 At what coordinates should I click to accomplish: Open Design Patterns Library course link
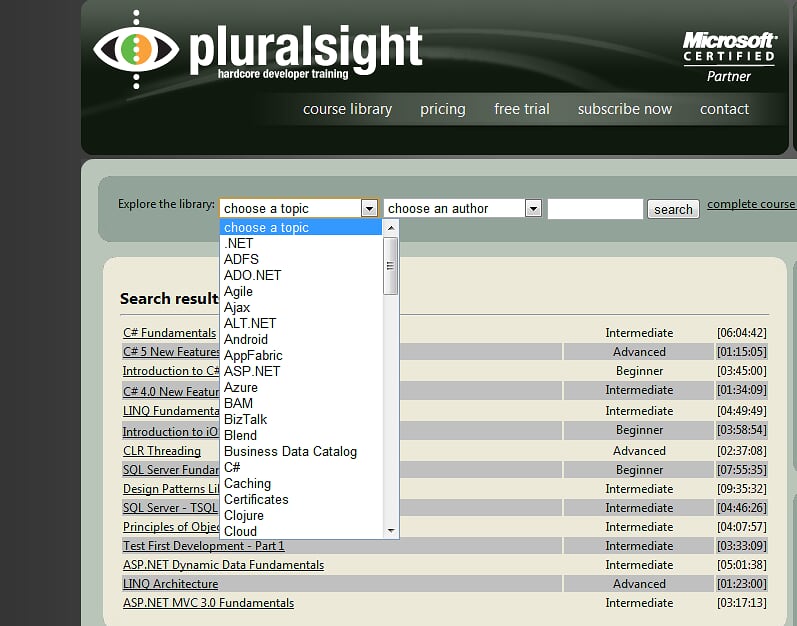(x=171, y=489)
